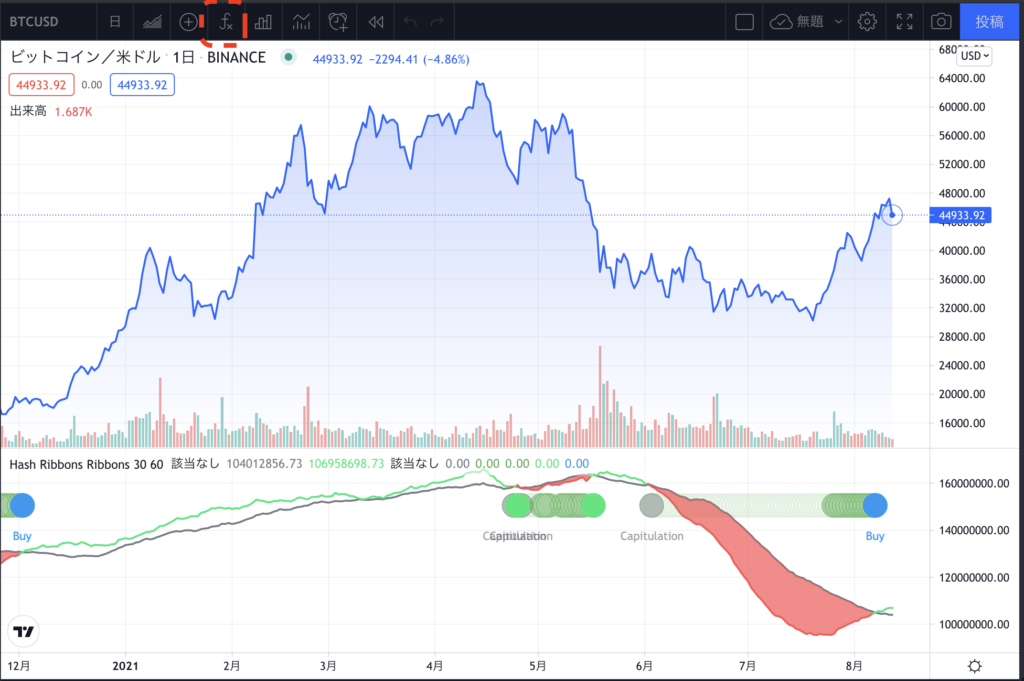
Task: Click the TradingView logo icon
Action: (24, 631)
